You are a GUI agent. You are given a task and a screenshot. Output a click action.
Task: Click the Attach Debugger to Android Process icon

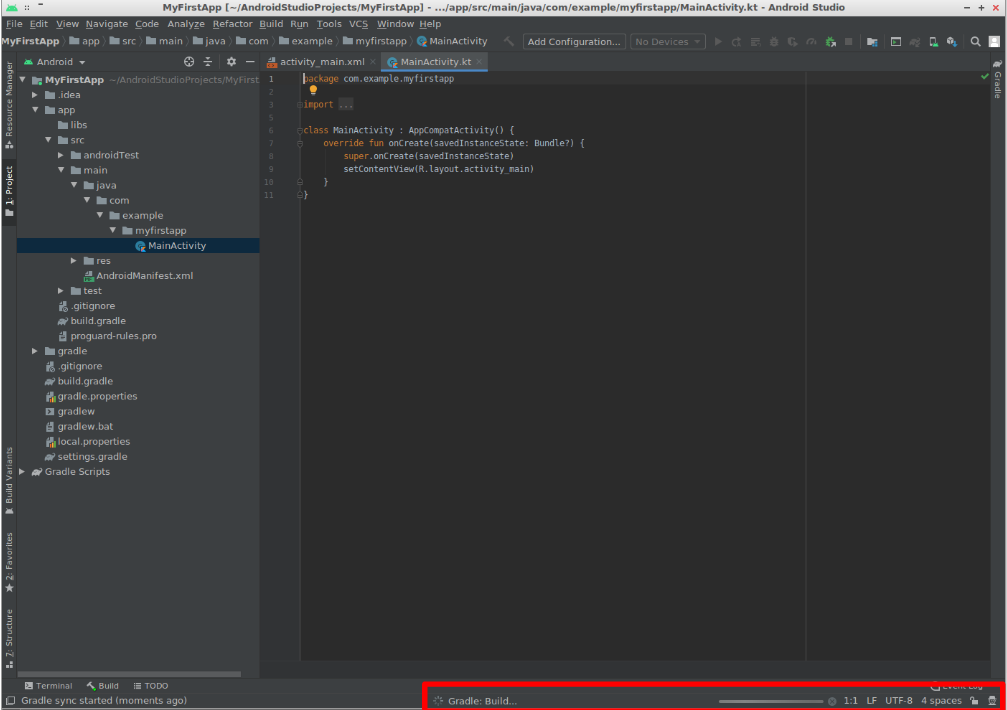(x=830, y=42)
